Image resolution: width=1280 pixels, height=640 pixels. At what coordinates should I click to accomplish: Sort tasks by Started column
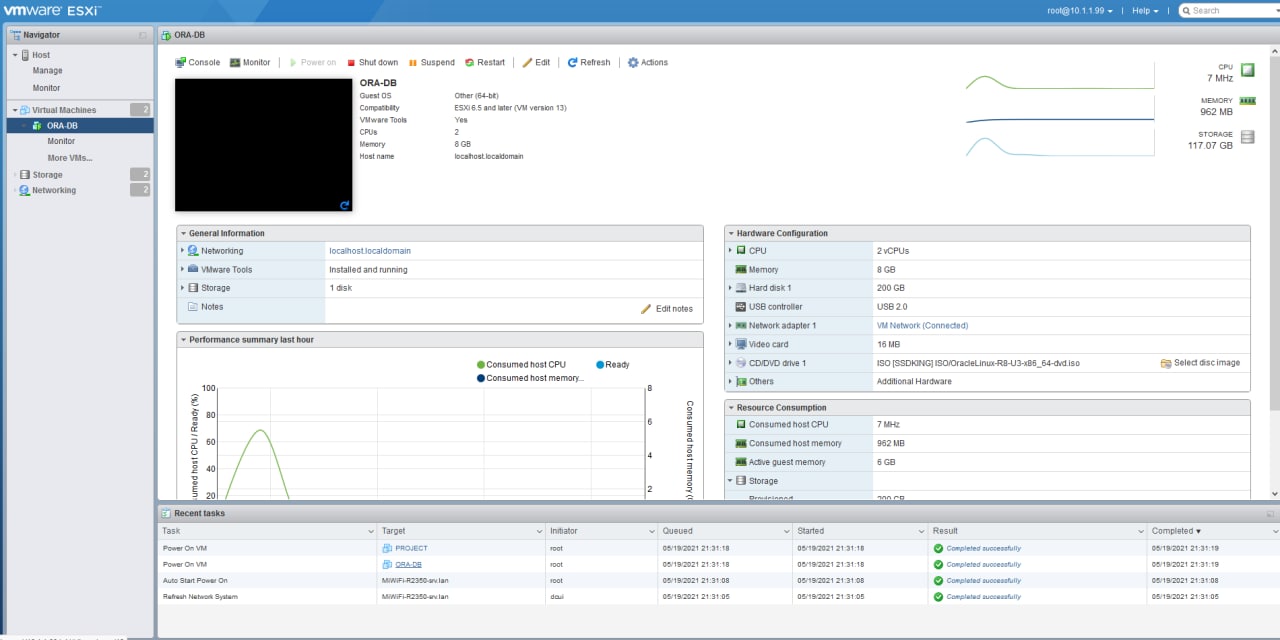pyautogui.click(x=860, y=531)
